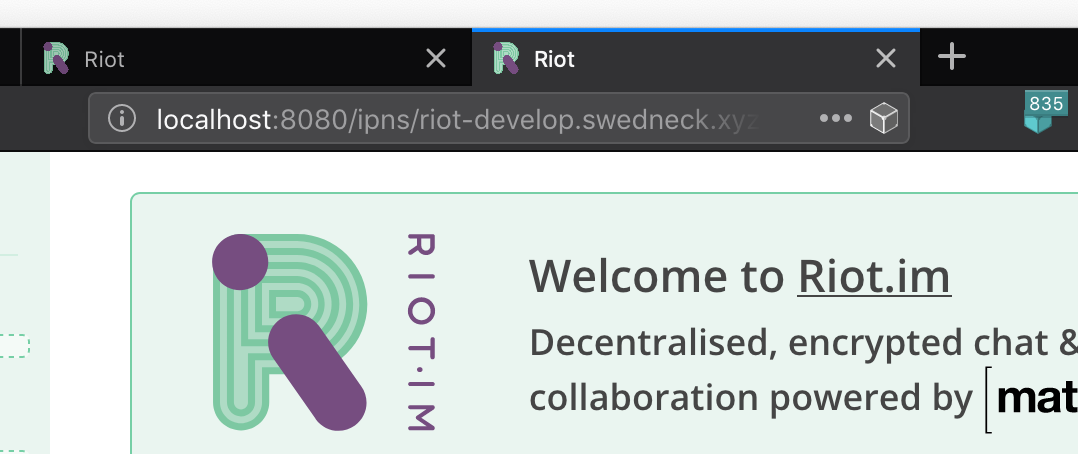Close the inactive Riot tab
1078x454 pixels.
(436, 58)
